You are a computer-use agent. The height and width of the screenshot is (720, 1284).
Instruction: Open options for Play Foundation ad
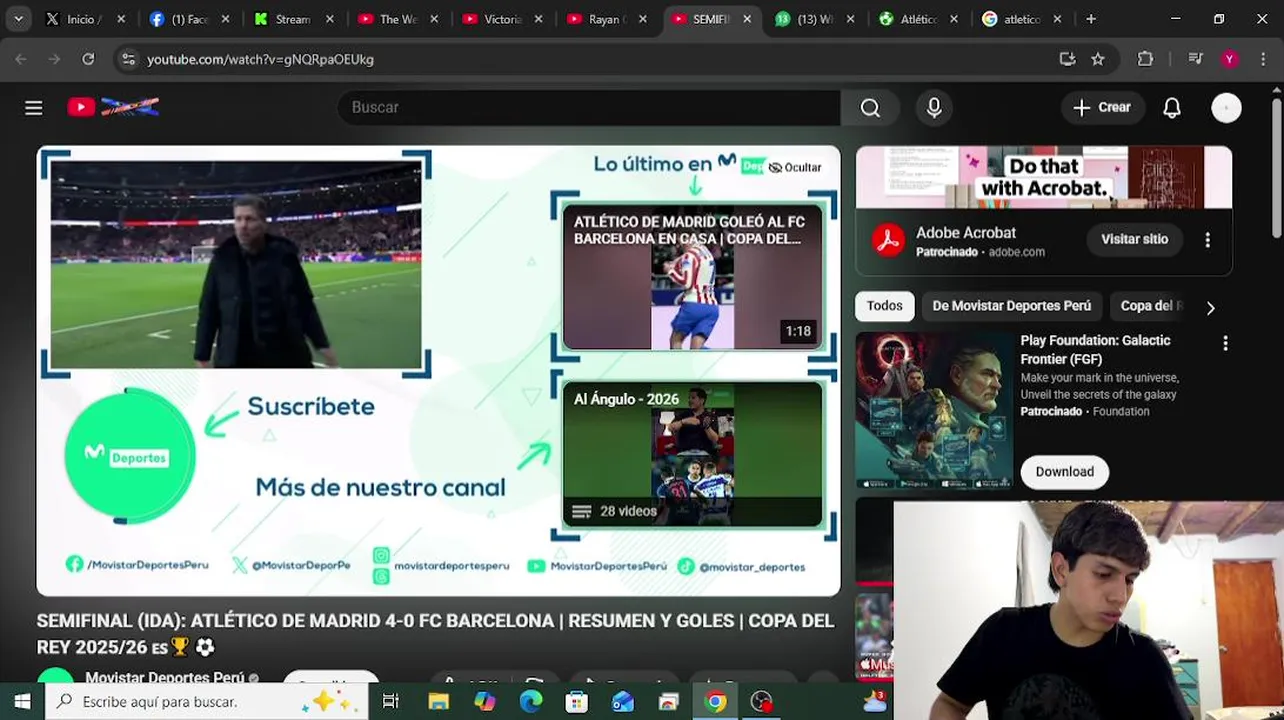click(x=1225, y=343)
